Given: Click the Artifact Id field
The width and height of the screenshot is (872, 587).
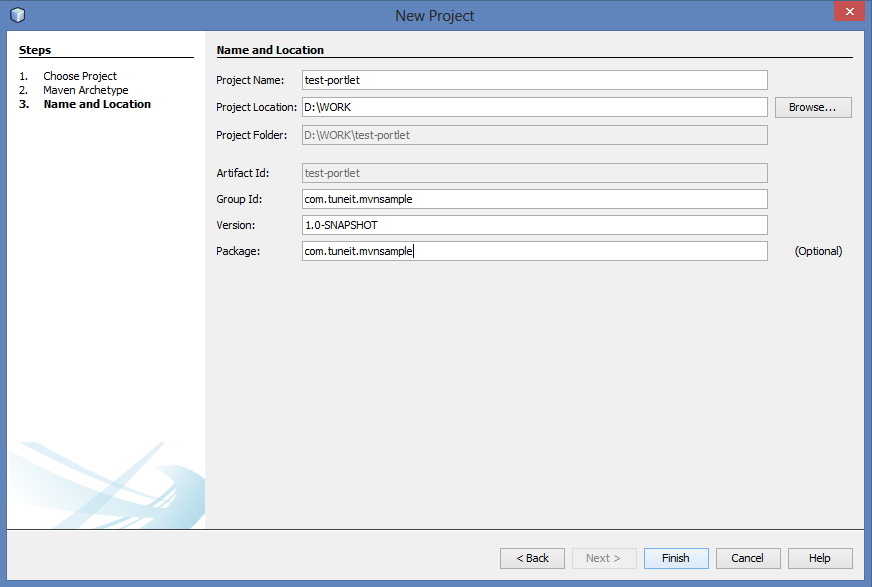Looking at the screenshot, I should pyautogui.click(x=535, y=173).
